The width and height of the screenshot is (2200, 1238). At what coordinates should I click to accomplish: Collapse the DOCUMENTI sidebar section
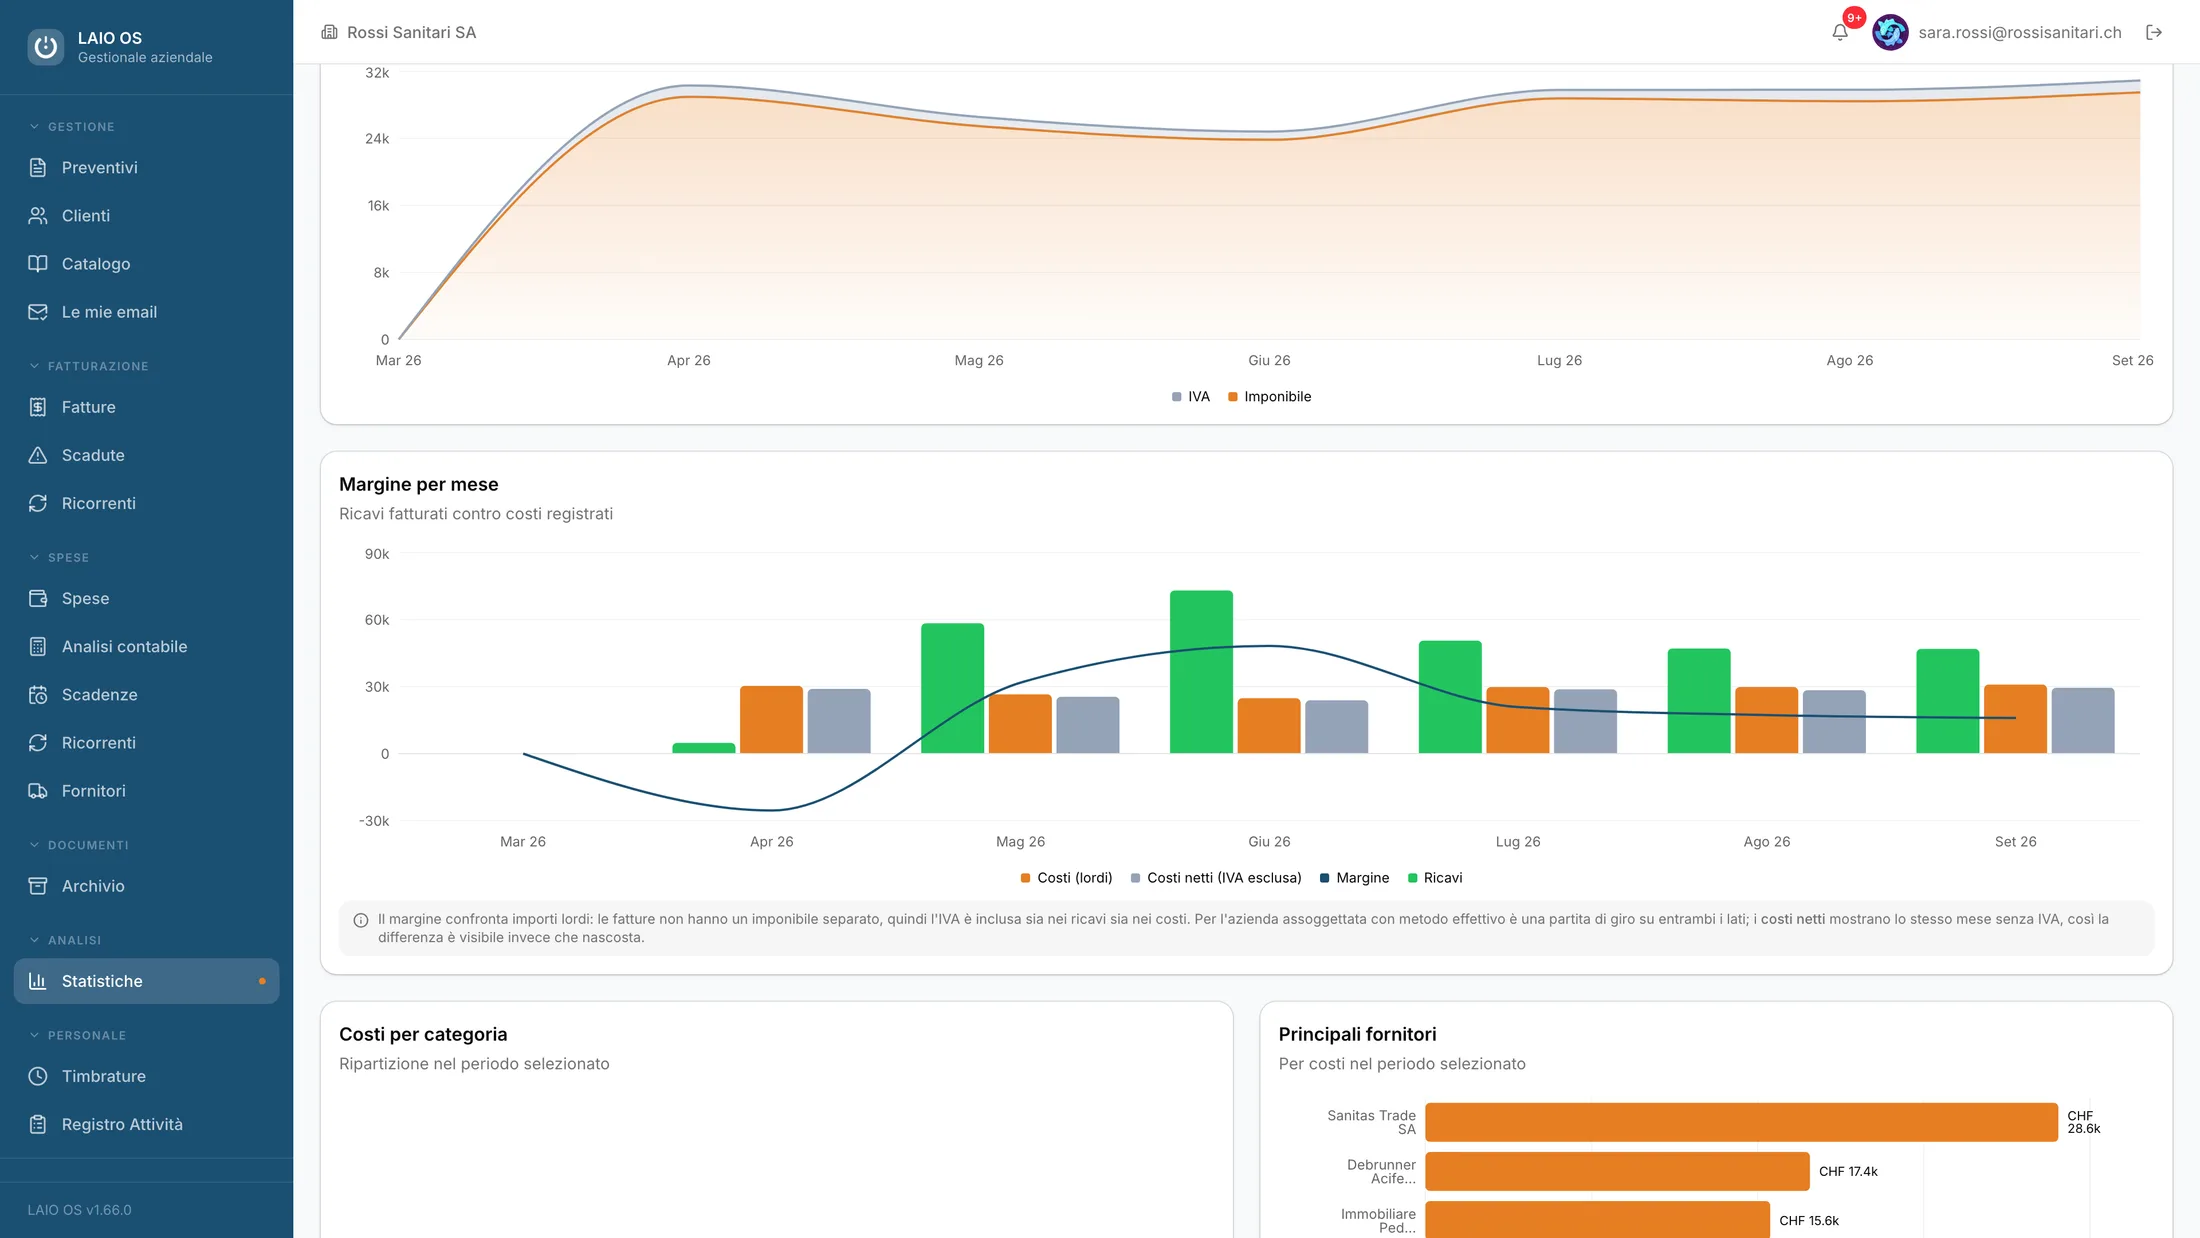click(79, 845)
